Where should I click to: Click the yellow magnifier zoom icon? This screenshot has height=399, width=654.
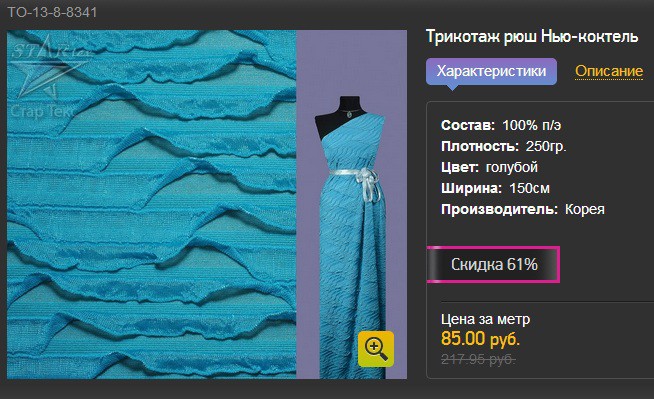(x=376, y=349)
